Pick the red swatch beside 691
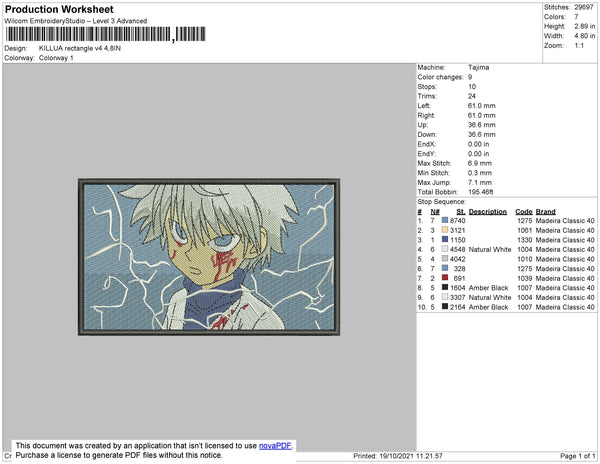This screenshot has height=464, width=600. (x=445, y=278)
